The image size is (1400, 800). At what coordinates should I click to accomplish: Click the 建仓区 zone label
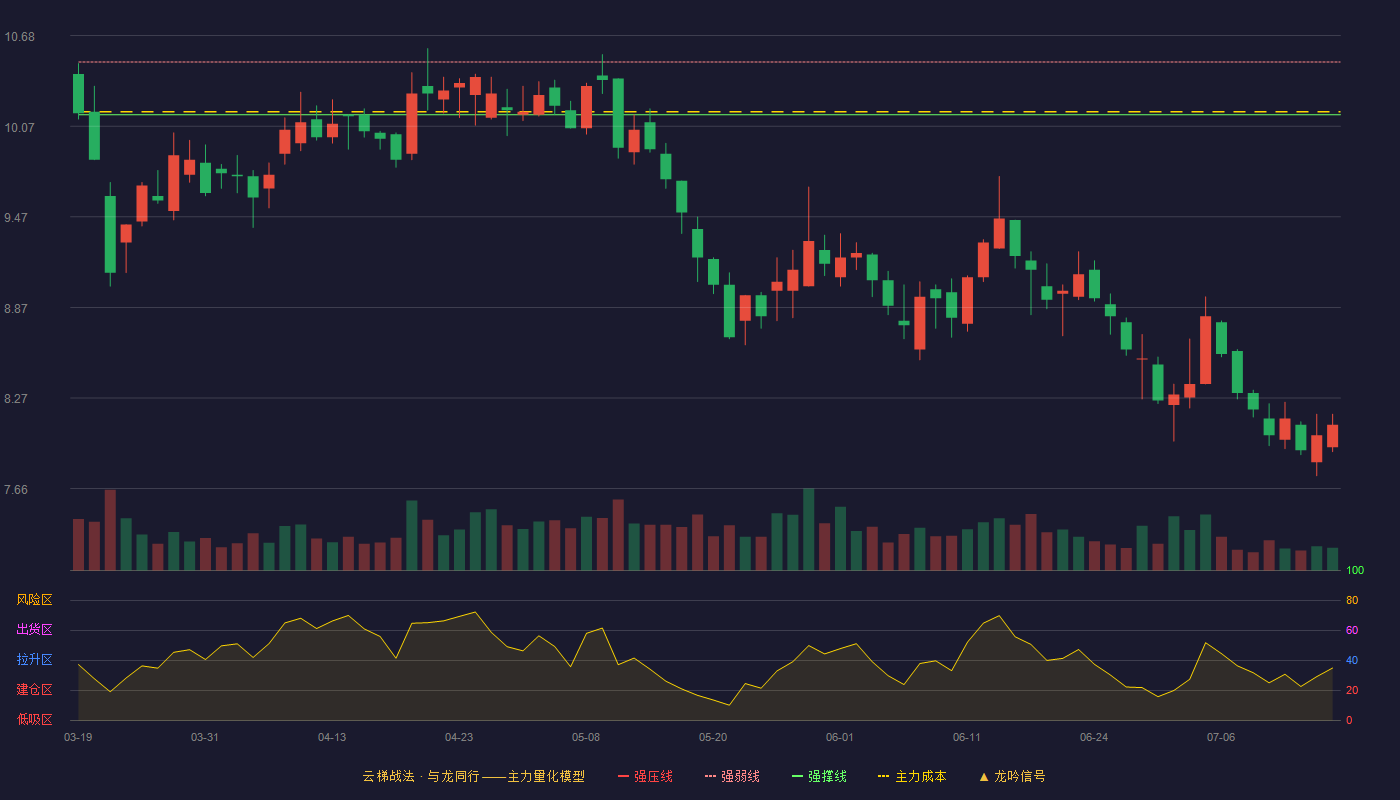(x=34, y=690)
